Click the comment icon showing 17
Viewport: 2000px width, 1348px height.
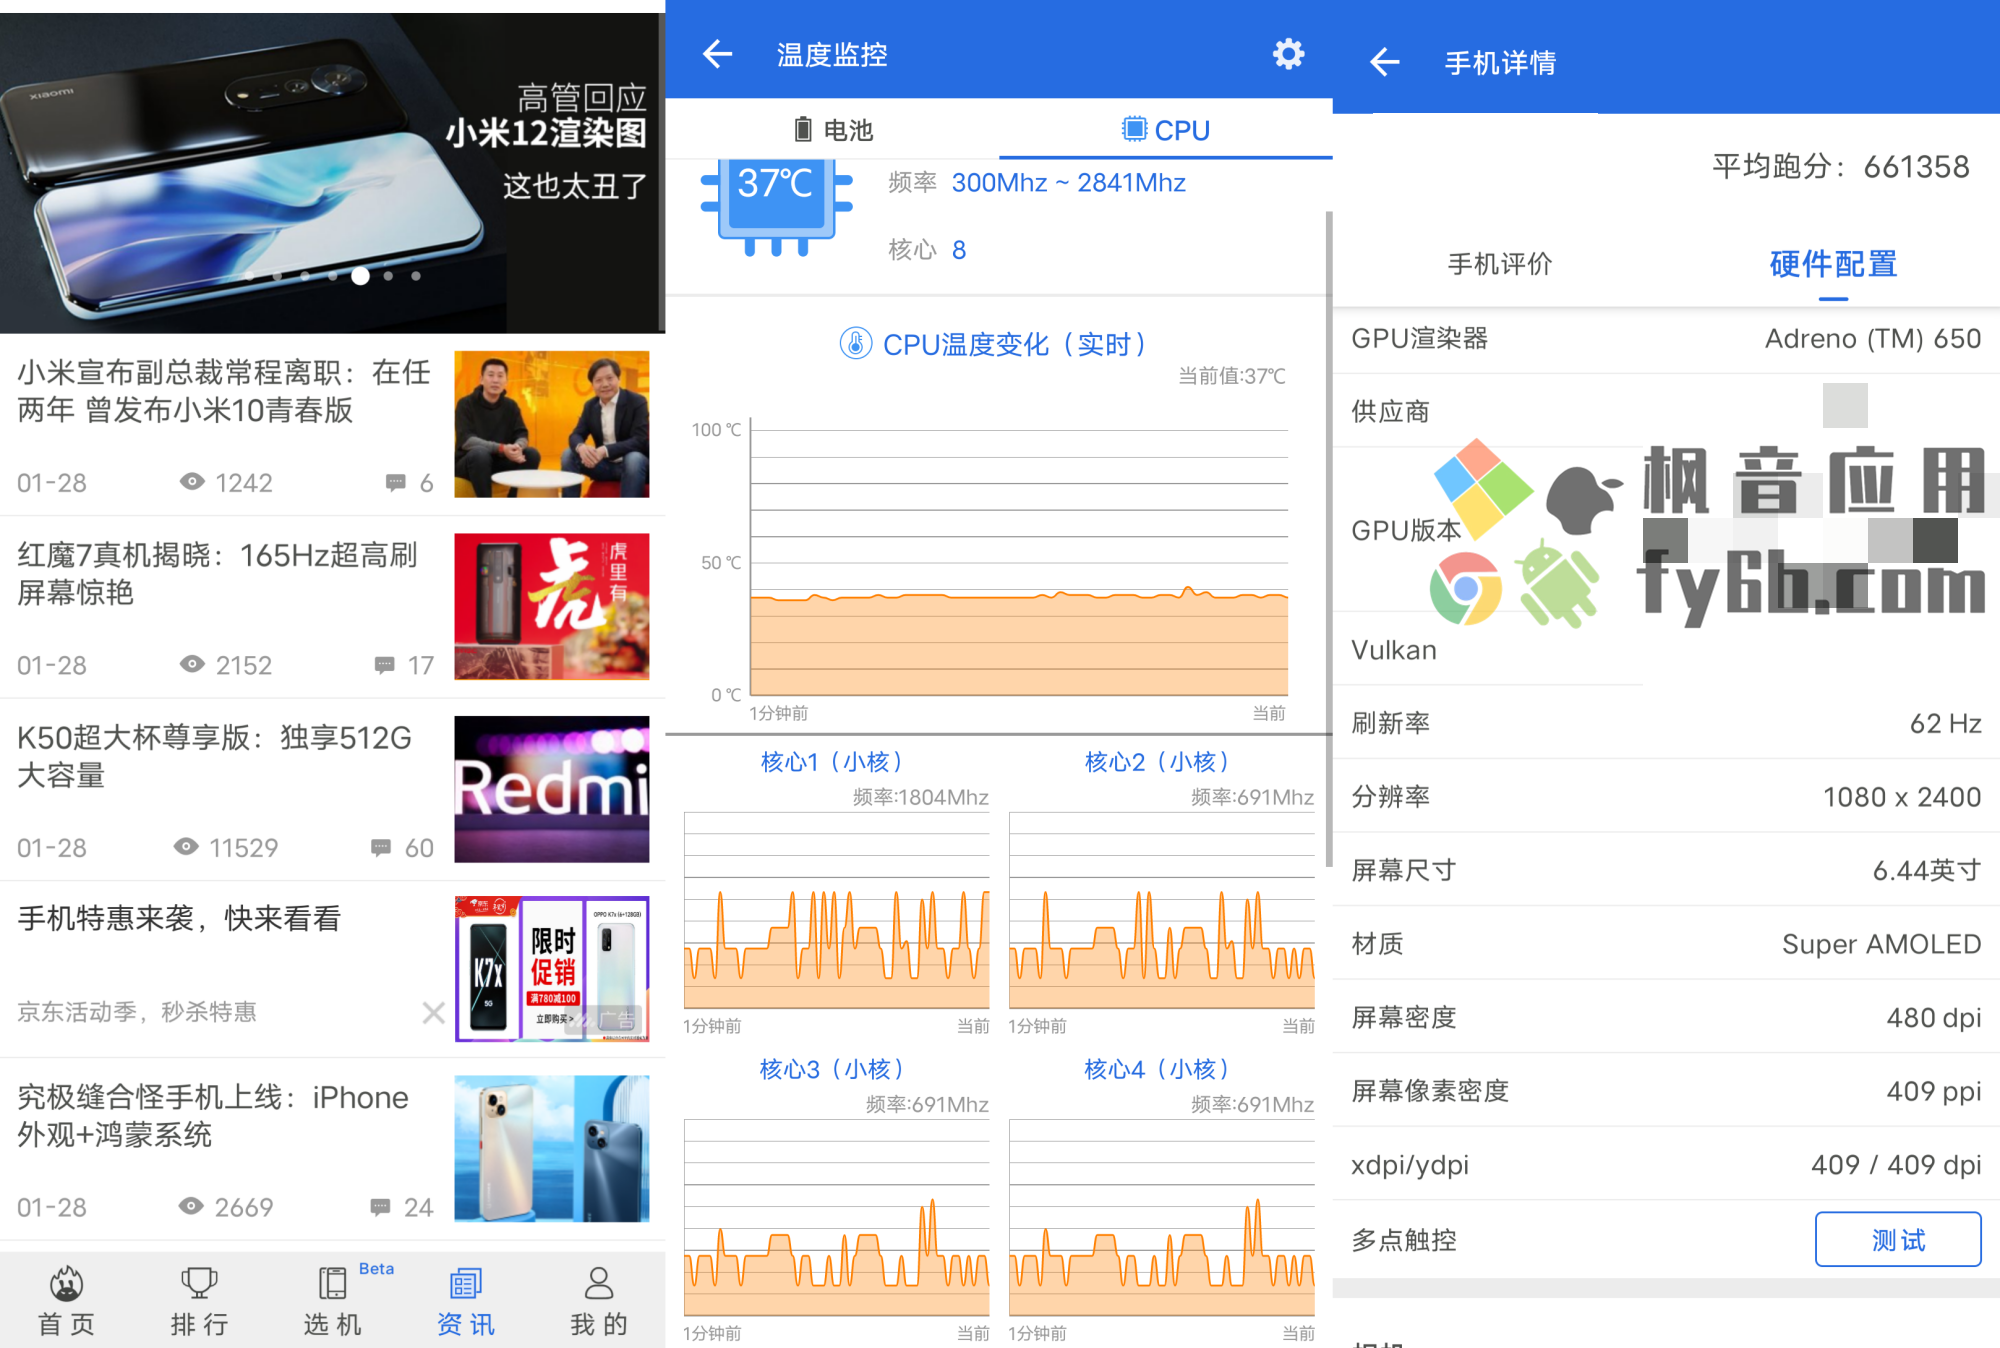click(384, 665)
